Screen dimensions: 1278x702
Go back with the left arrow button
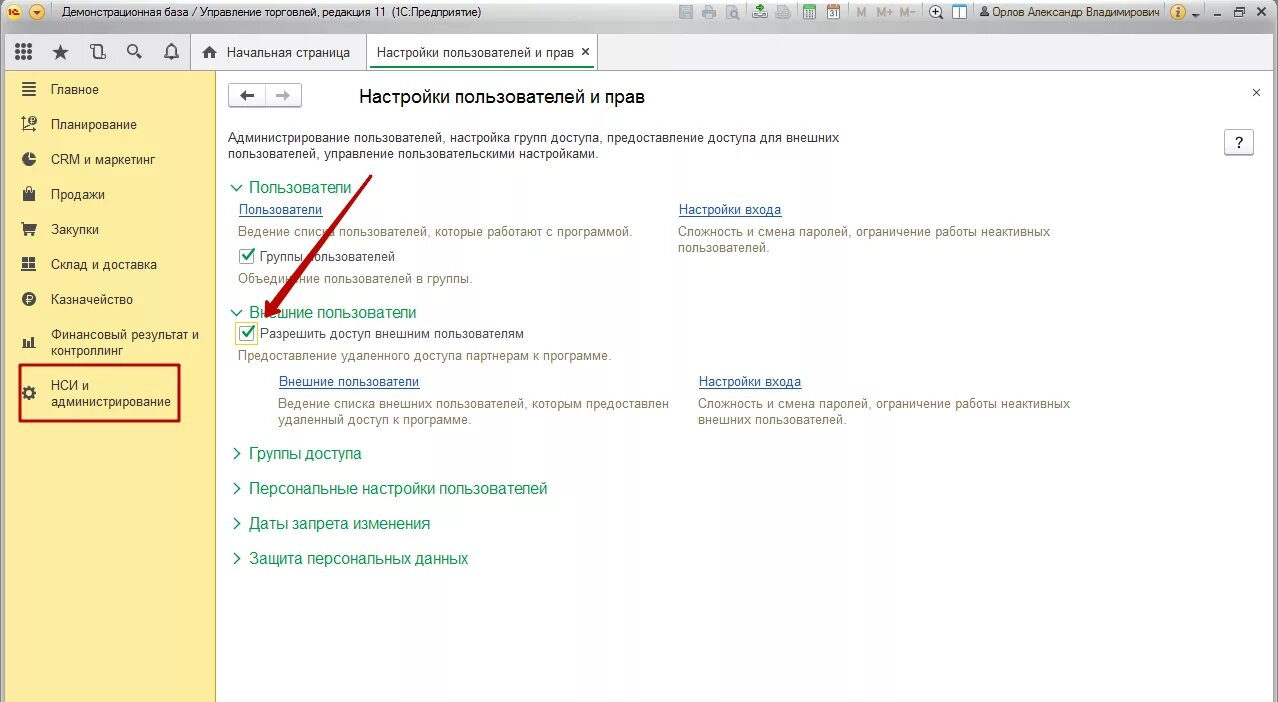click(247, 96)
